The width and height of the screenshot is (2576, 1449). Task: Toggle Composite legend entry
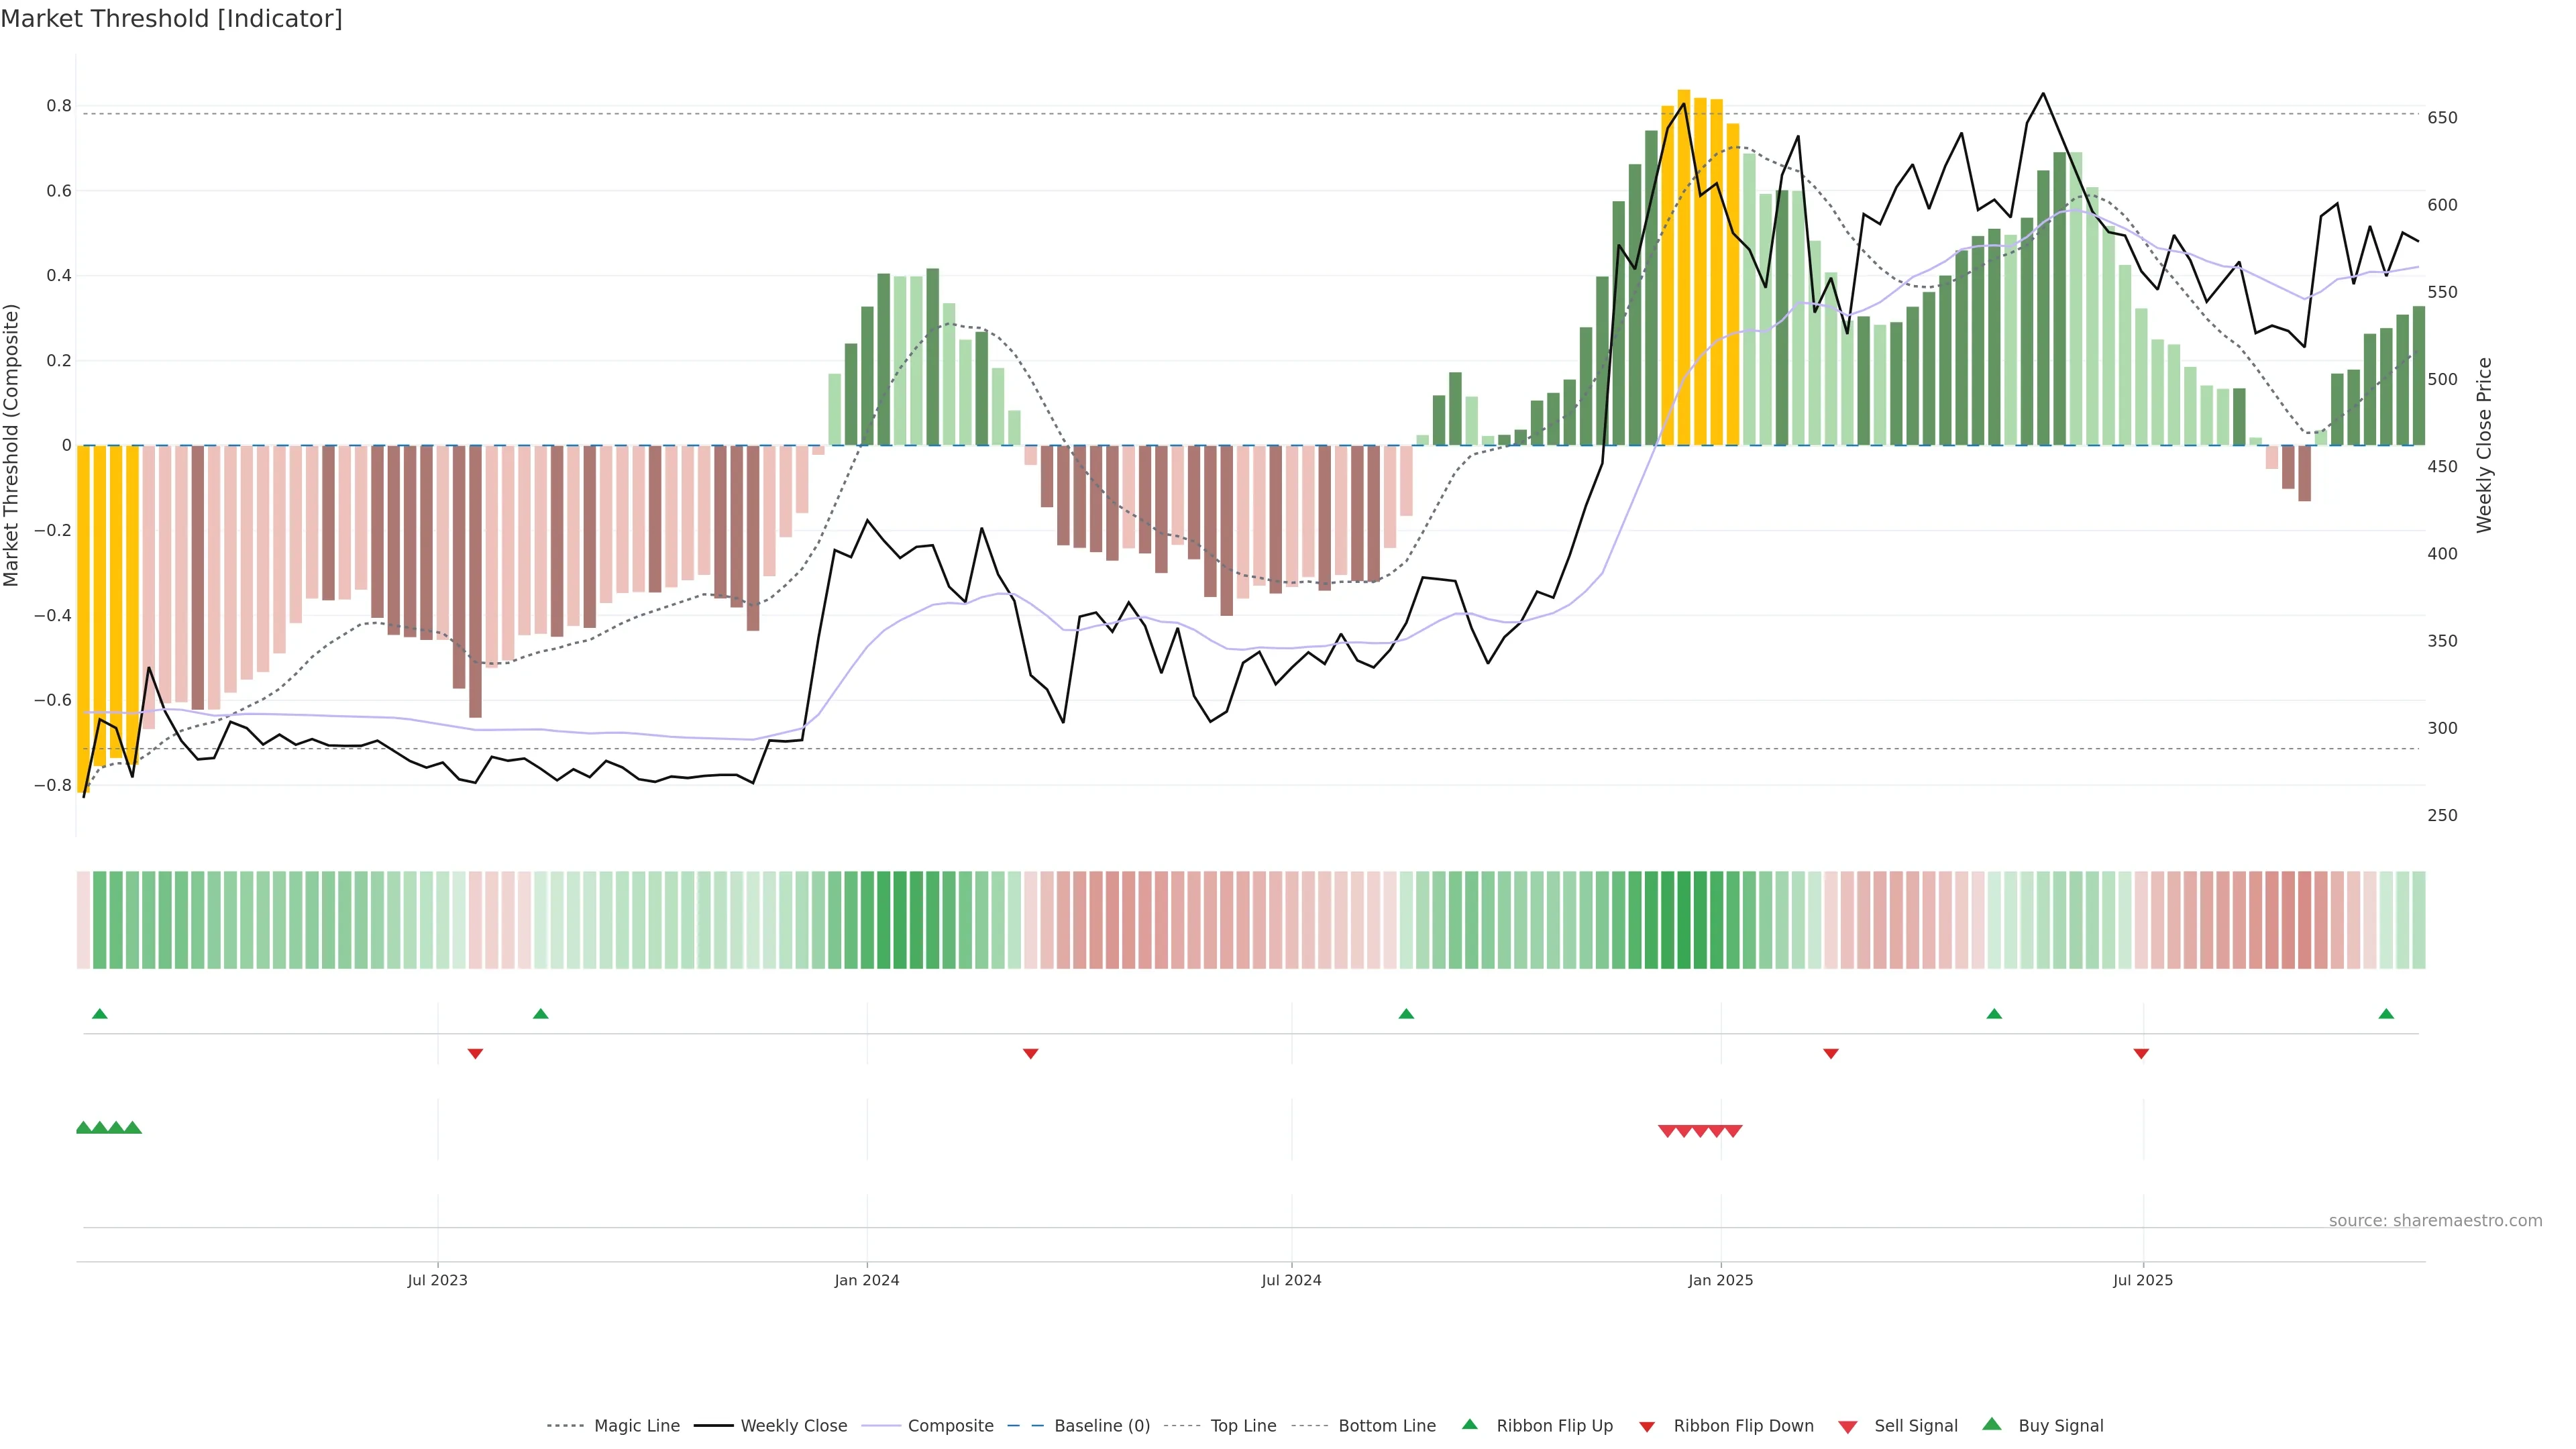[x=950, y=1426]
